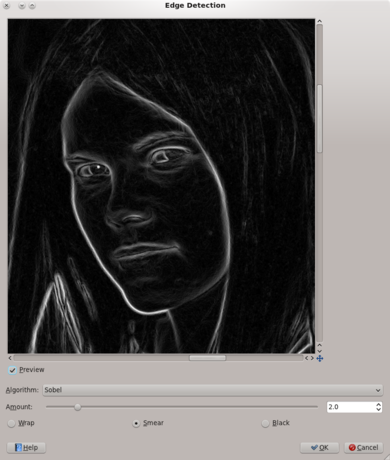Choose the Smear radio option
390x460 pixels.
coord(136,423)
